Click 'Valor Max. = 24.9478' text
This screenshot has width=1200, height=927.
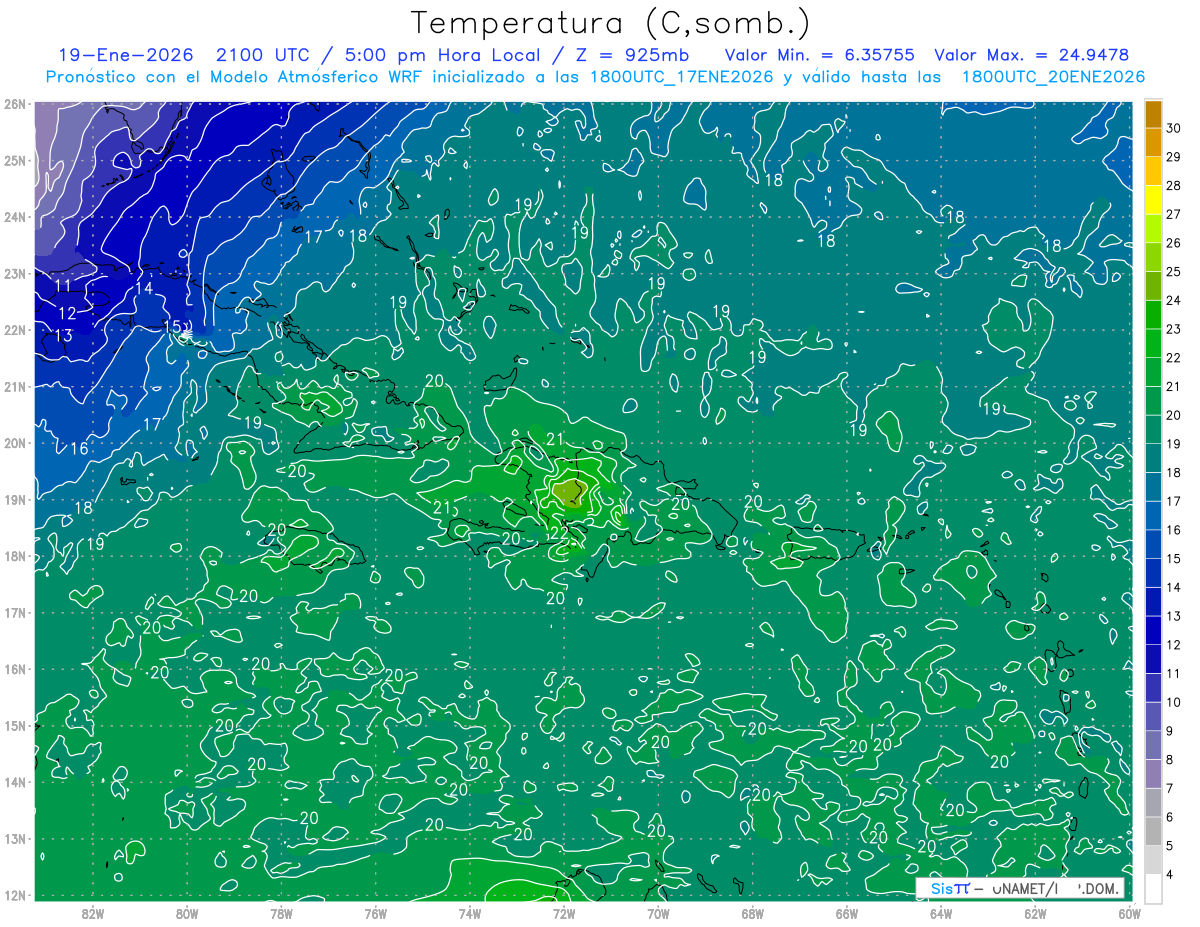click(x=1032, y=55)
